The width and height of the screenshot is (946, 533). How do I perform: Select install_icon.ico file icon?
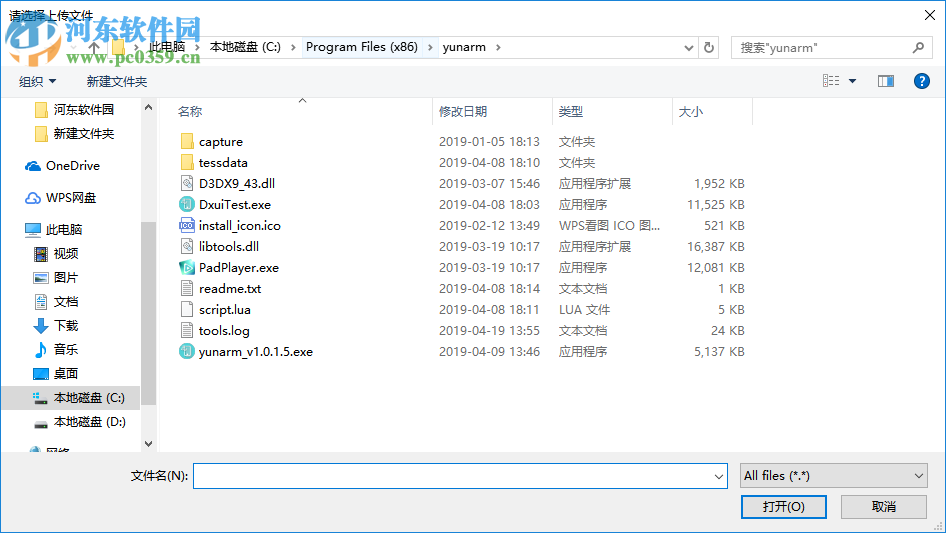[x=187, y=225]
